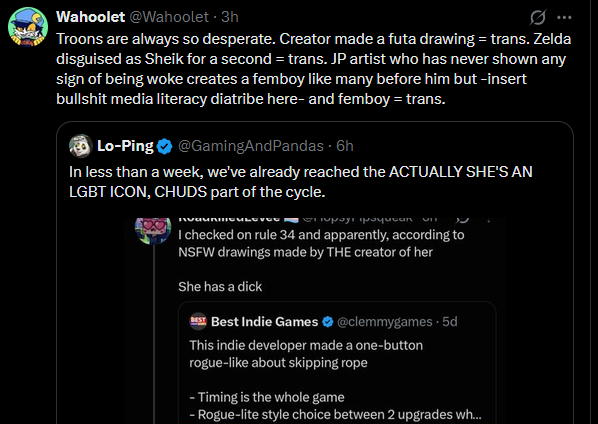Open Wahoolet's profile avatar

[28, 27]
